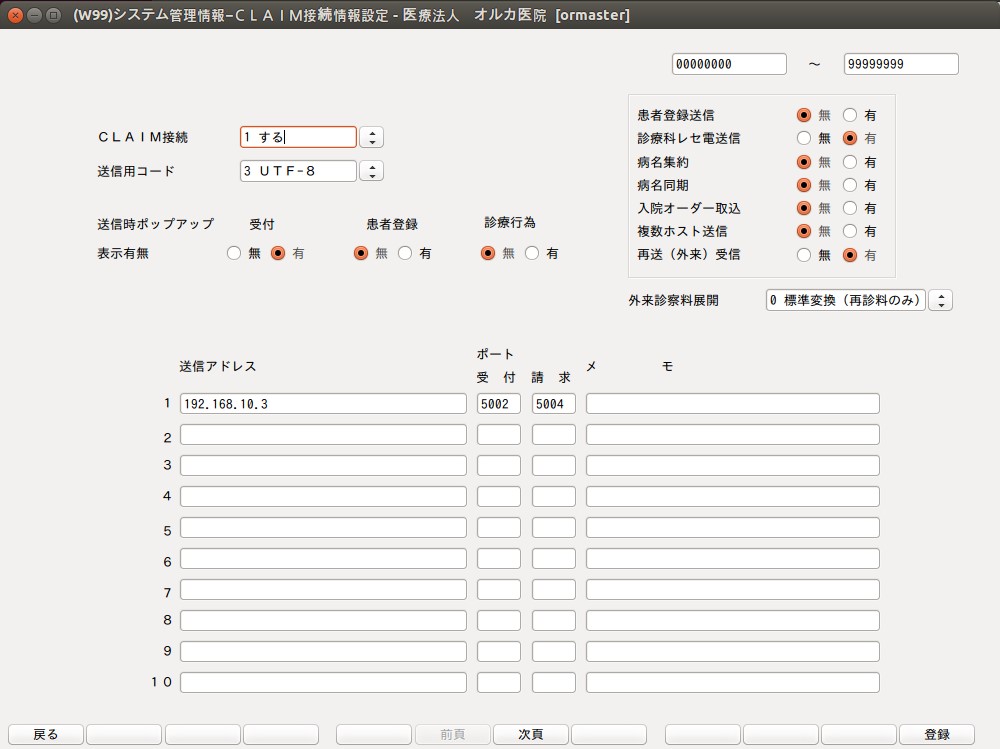Click row 9 メモ field
The width and height of the screenshot is (1000, 749).
pyautogui.click(x=733, y=651)
